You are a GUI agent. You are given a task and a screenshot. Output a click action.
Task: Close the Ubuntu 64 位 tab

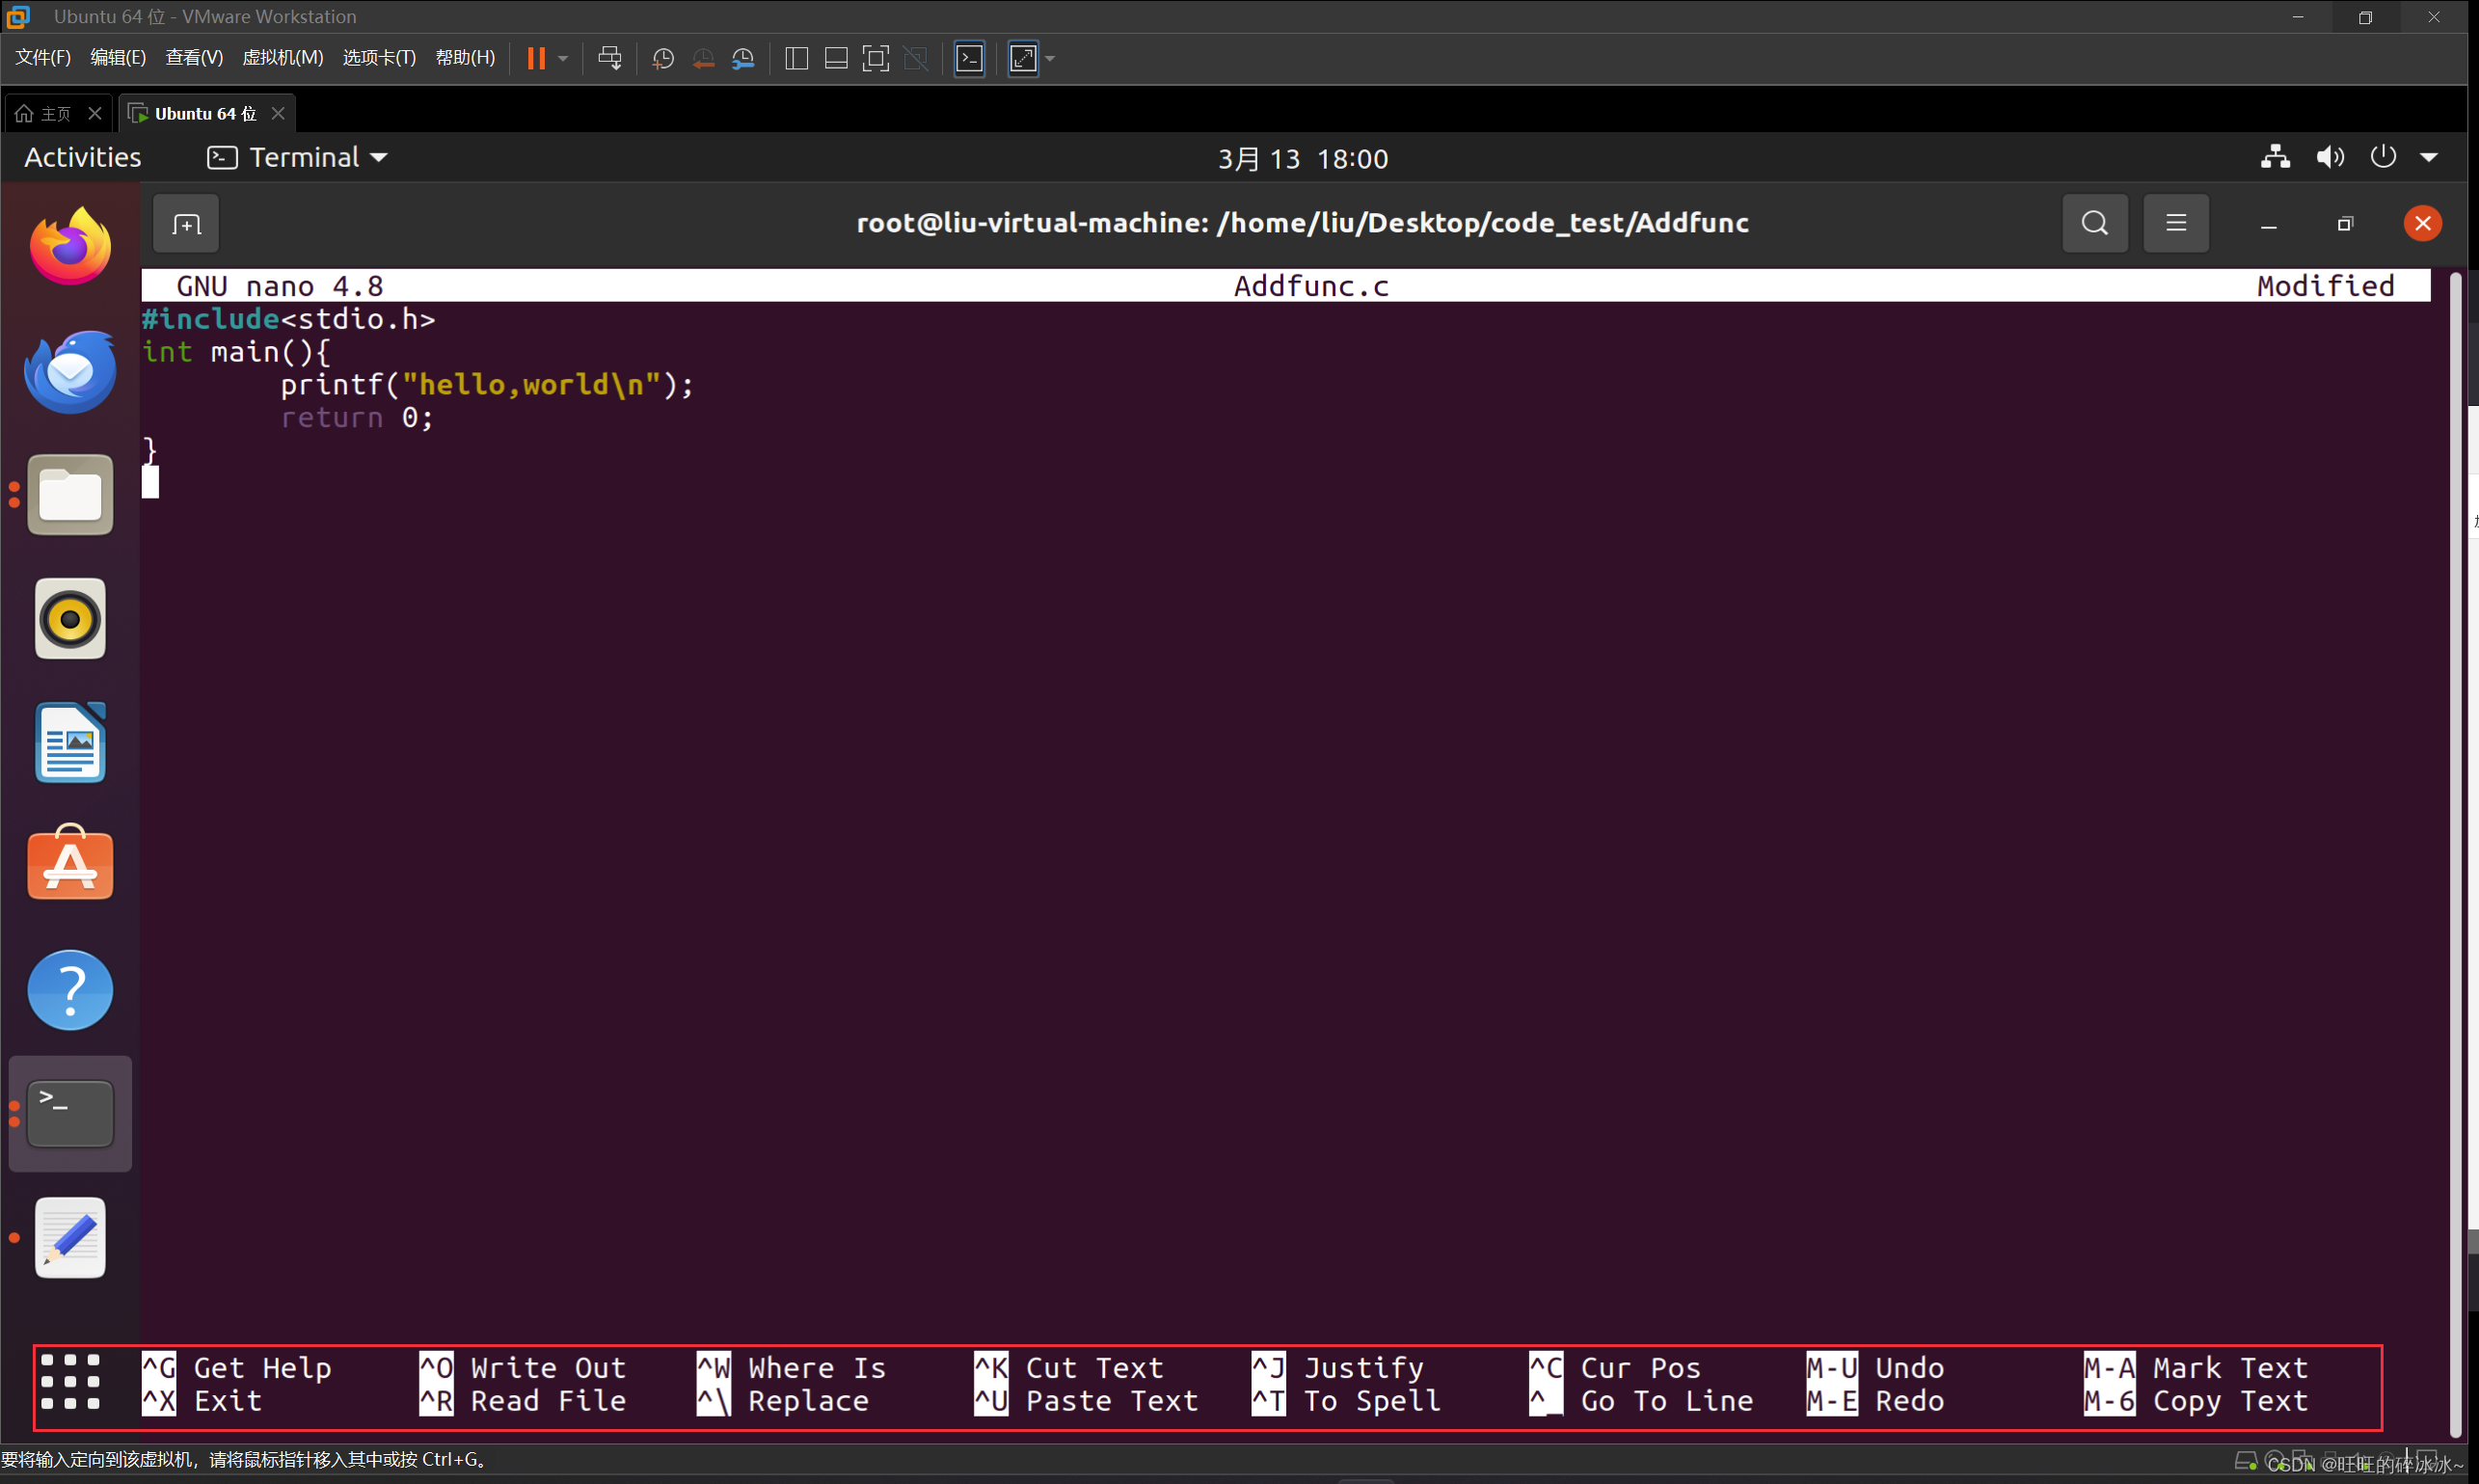coord(278,114)
